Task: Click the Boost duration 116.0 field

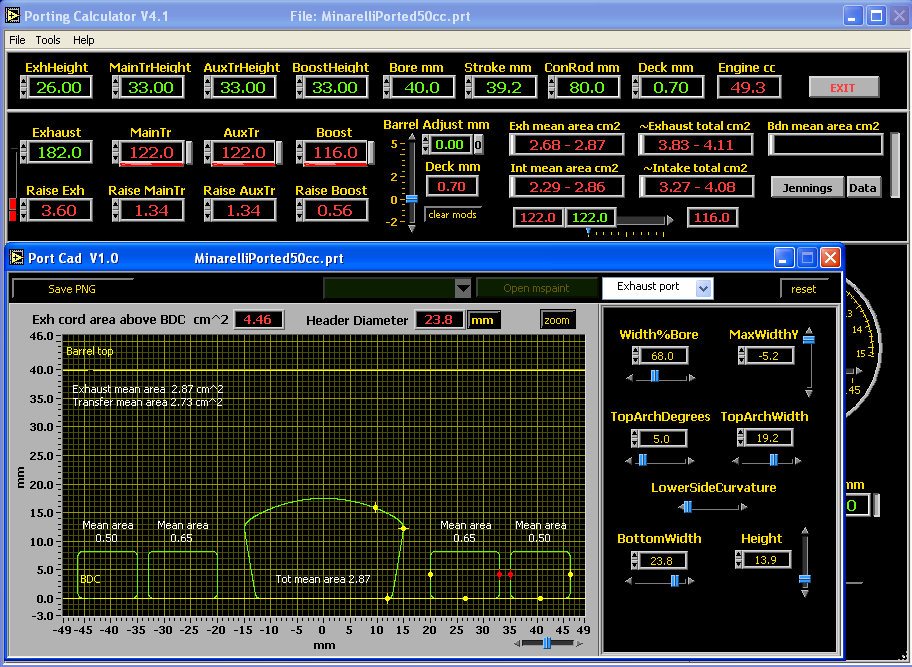Action: 335,152
